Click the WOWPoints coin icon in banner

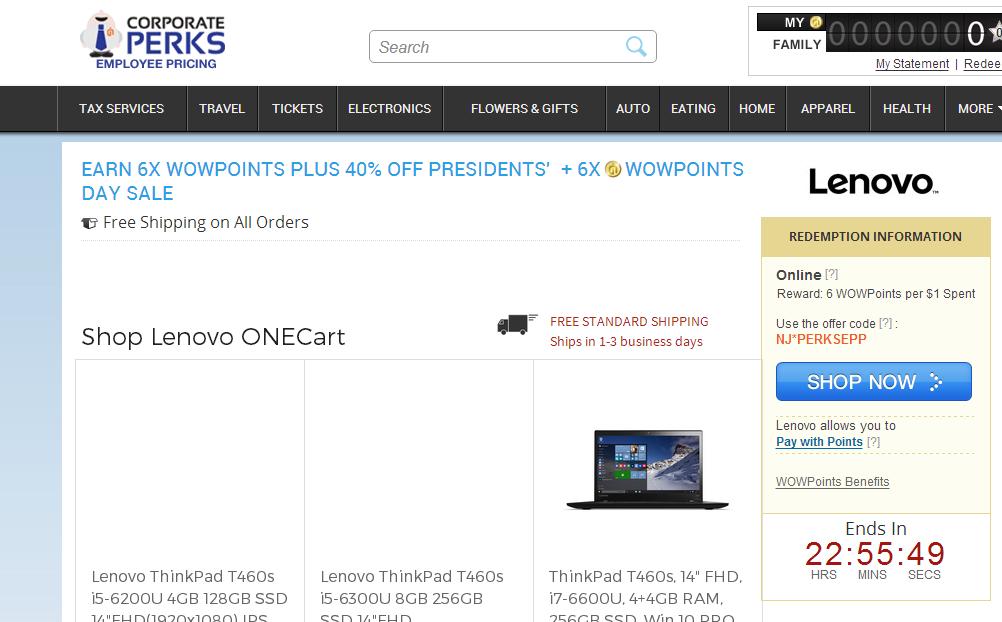(613, 169)
